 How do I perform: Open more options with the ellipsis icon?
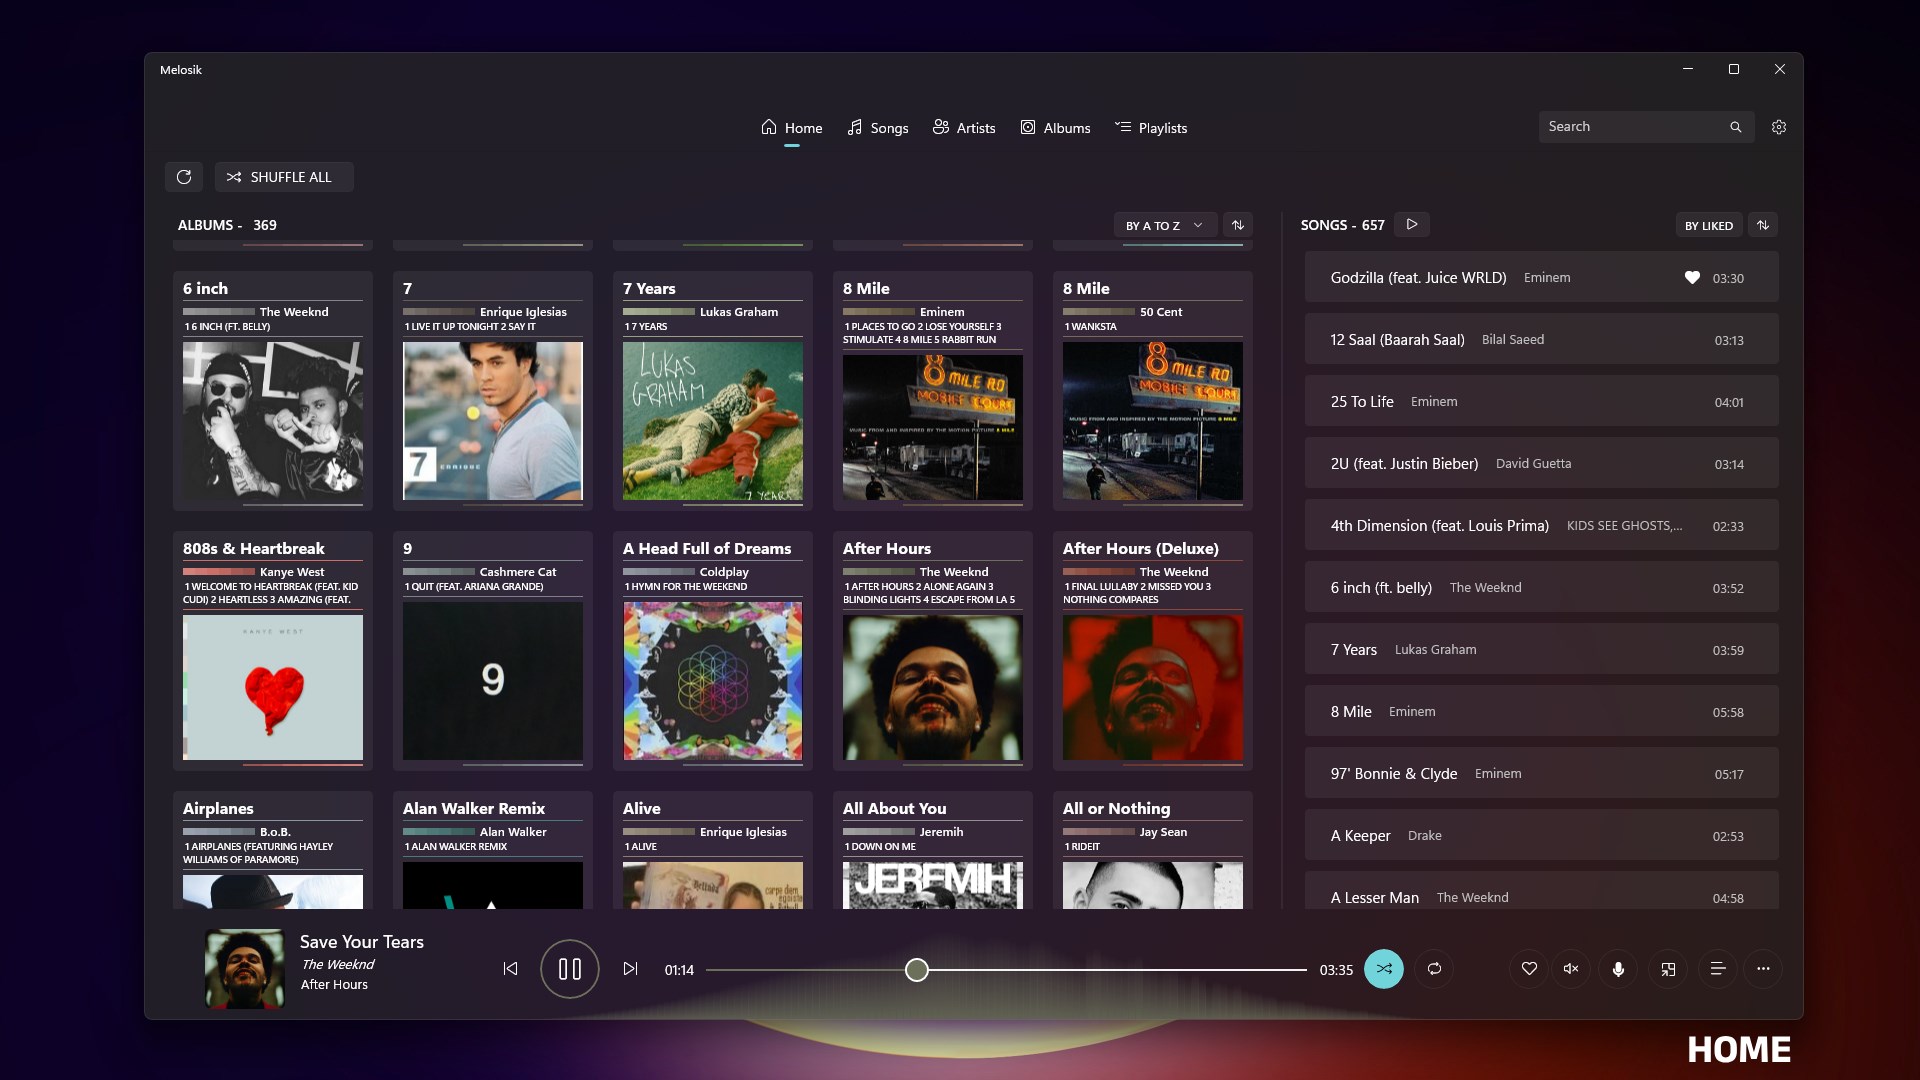1763,969
